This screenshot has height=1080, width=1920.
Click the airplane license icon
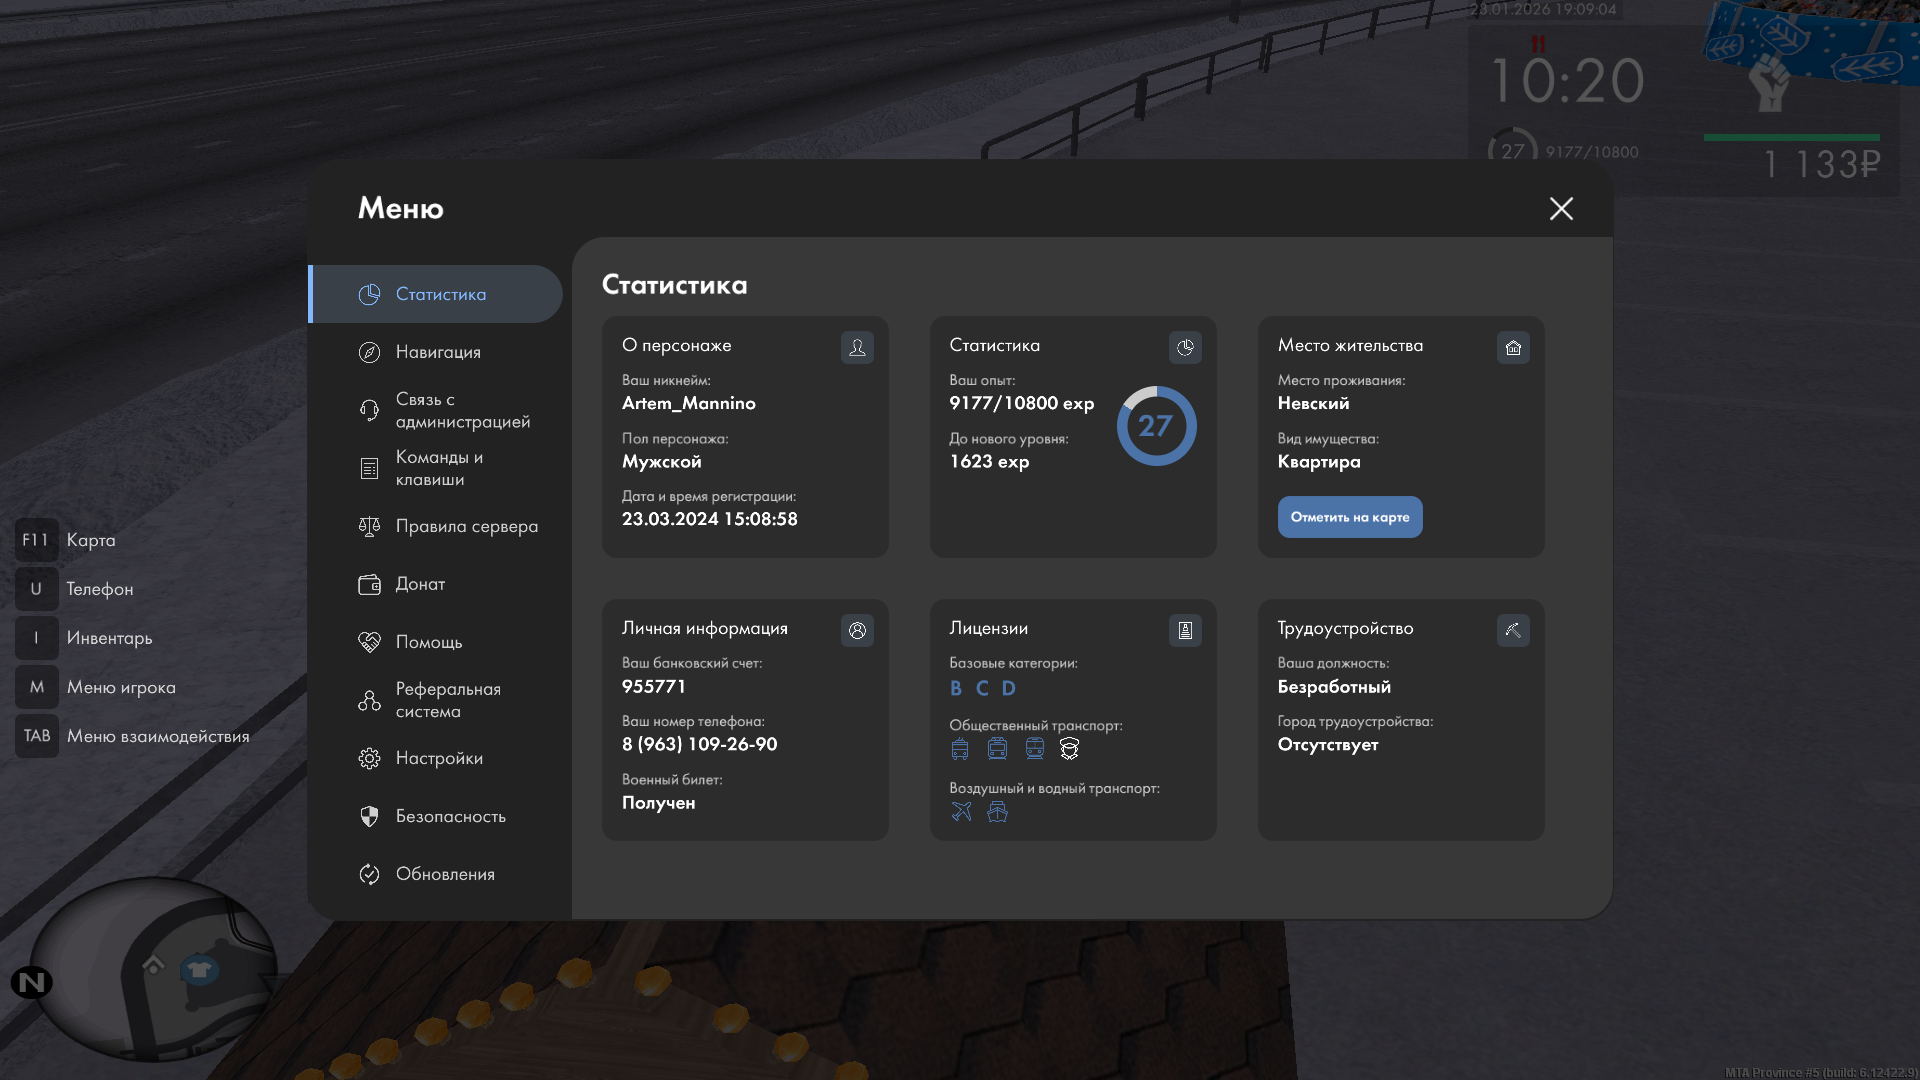(961, 811)
